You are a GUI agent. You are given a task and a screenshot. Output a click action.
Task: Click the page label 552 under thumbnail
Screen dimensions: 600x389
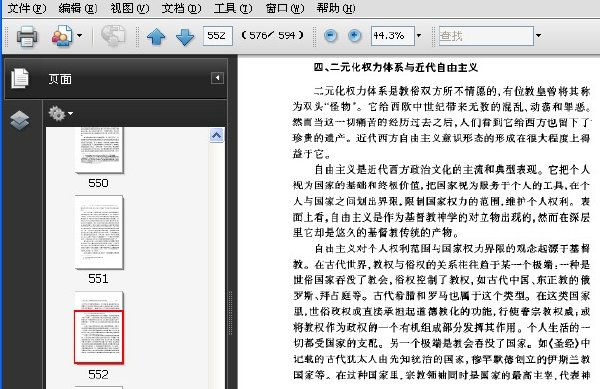[98, 374]
